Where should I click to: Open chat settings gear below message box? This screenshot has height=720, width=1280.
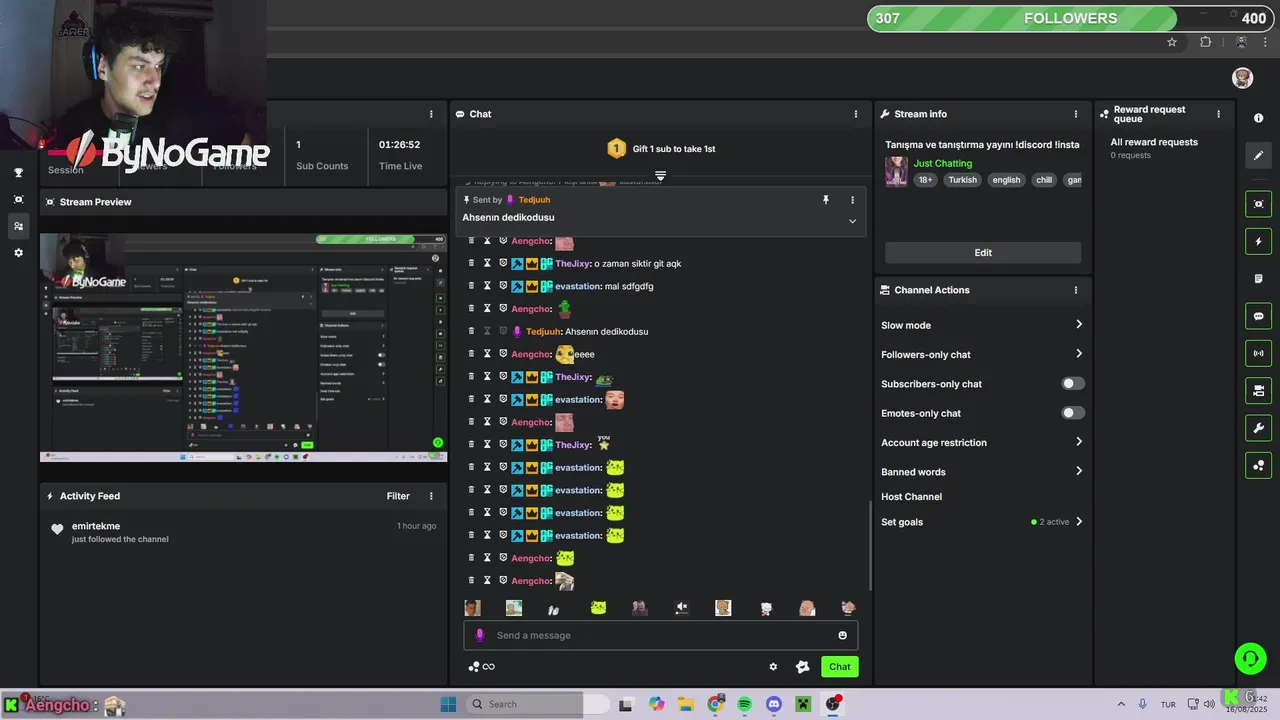coord(773,667)
